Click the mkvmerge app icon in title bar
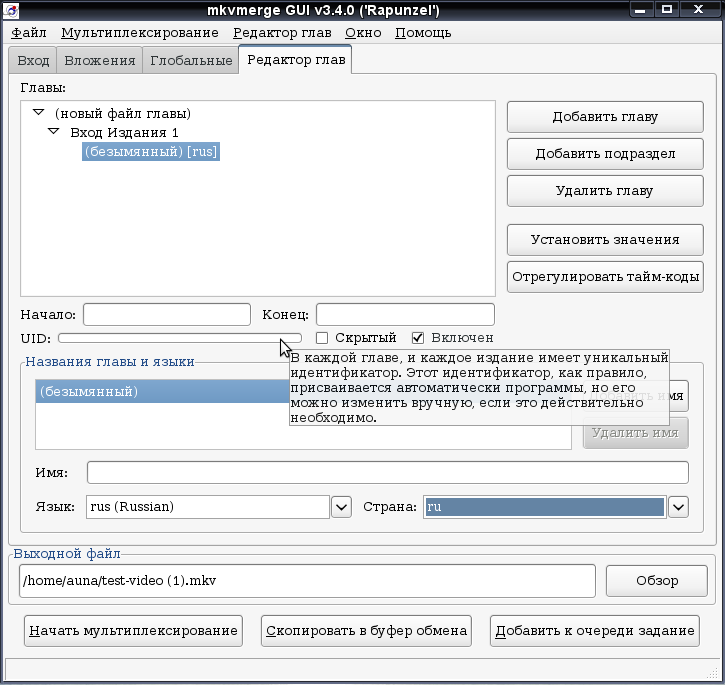This screenshot has height=685, width=725. click(x=11, y=10)
